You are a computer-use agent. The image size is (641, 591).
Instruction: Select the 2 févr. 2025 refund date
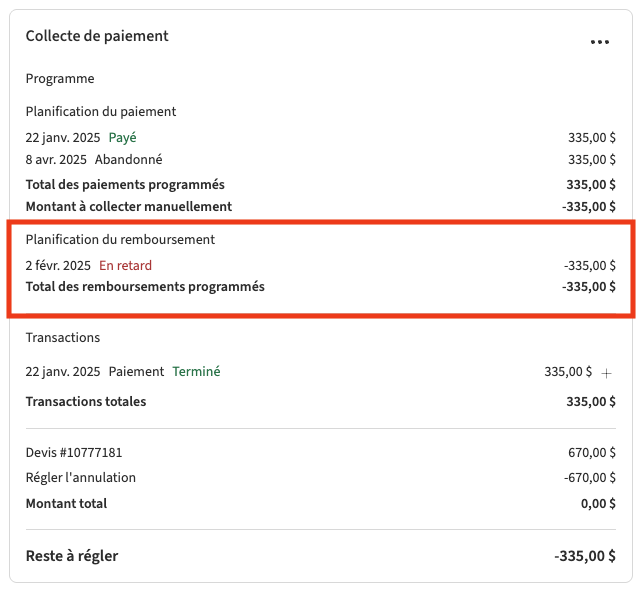coord(58,265)
